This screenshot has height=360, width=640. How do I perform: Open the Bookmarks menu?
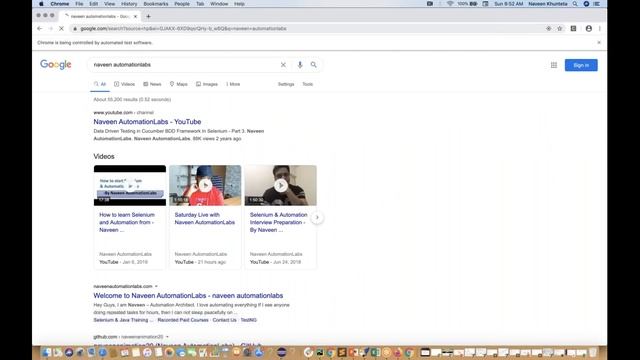[x=156, y=4]
